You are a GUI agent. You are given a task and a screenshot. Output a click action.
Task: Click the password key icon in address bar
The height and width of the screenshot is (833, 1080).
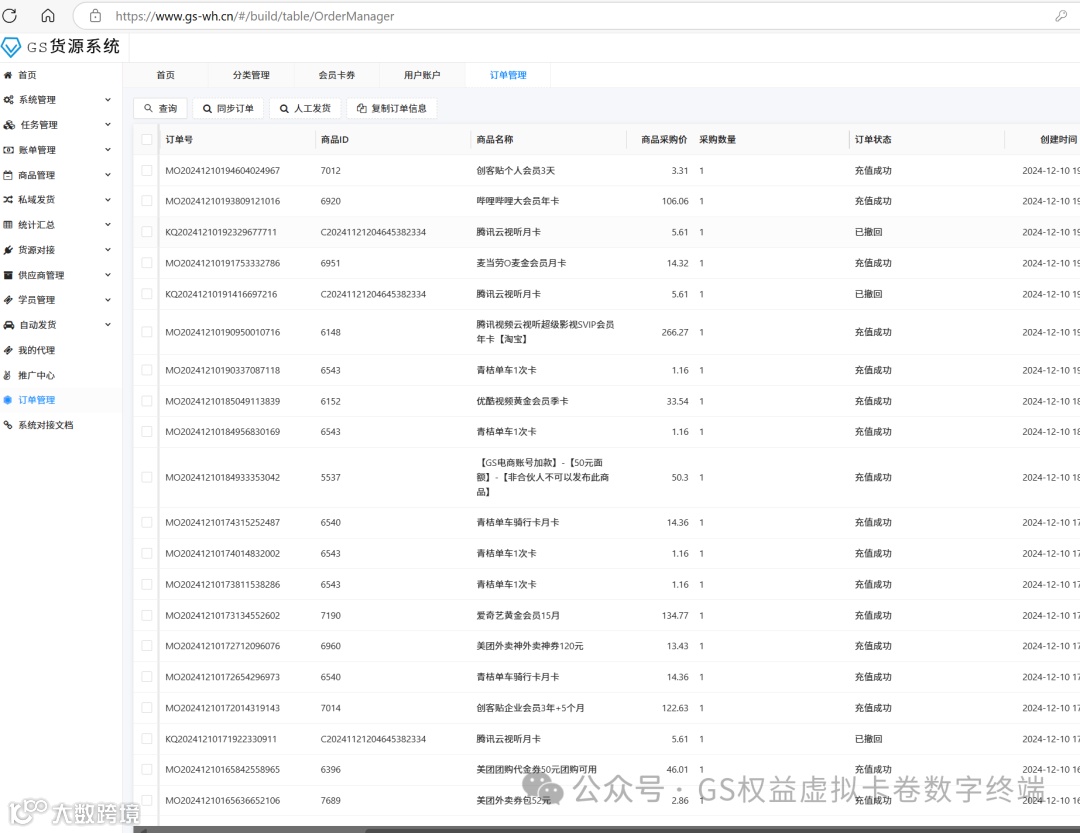[x=1061, y=16]
